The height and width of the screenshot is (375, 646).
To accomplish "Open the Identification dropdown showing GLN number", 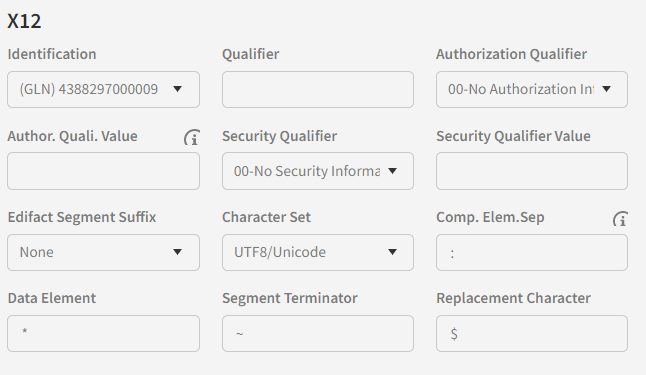I will tap(103, 89).
